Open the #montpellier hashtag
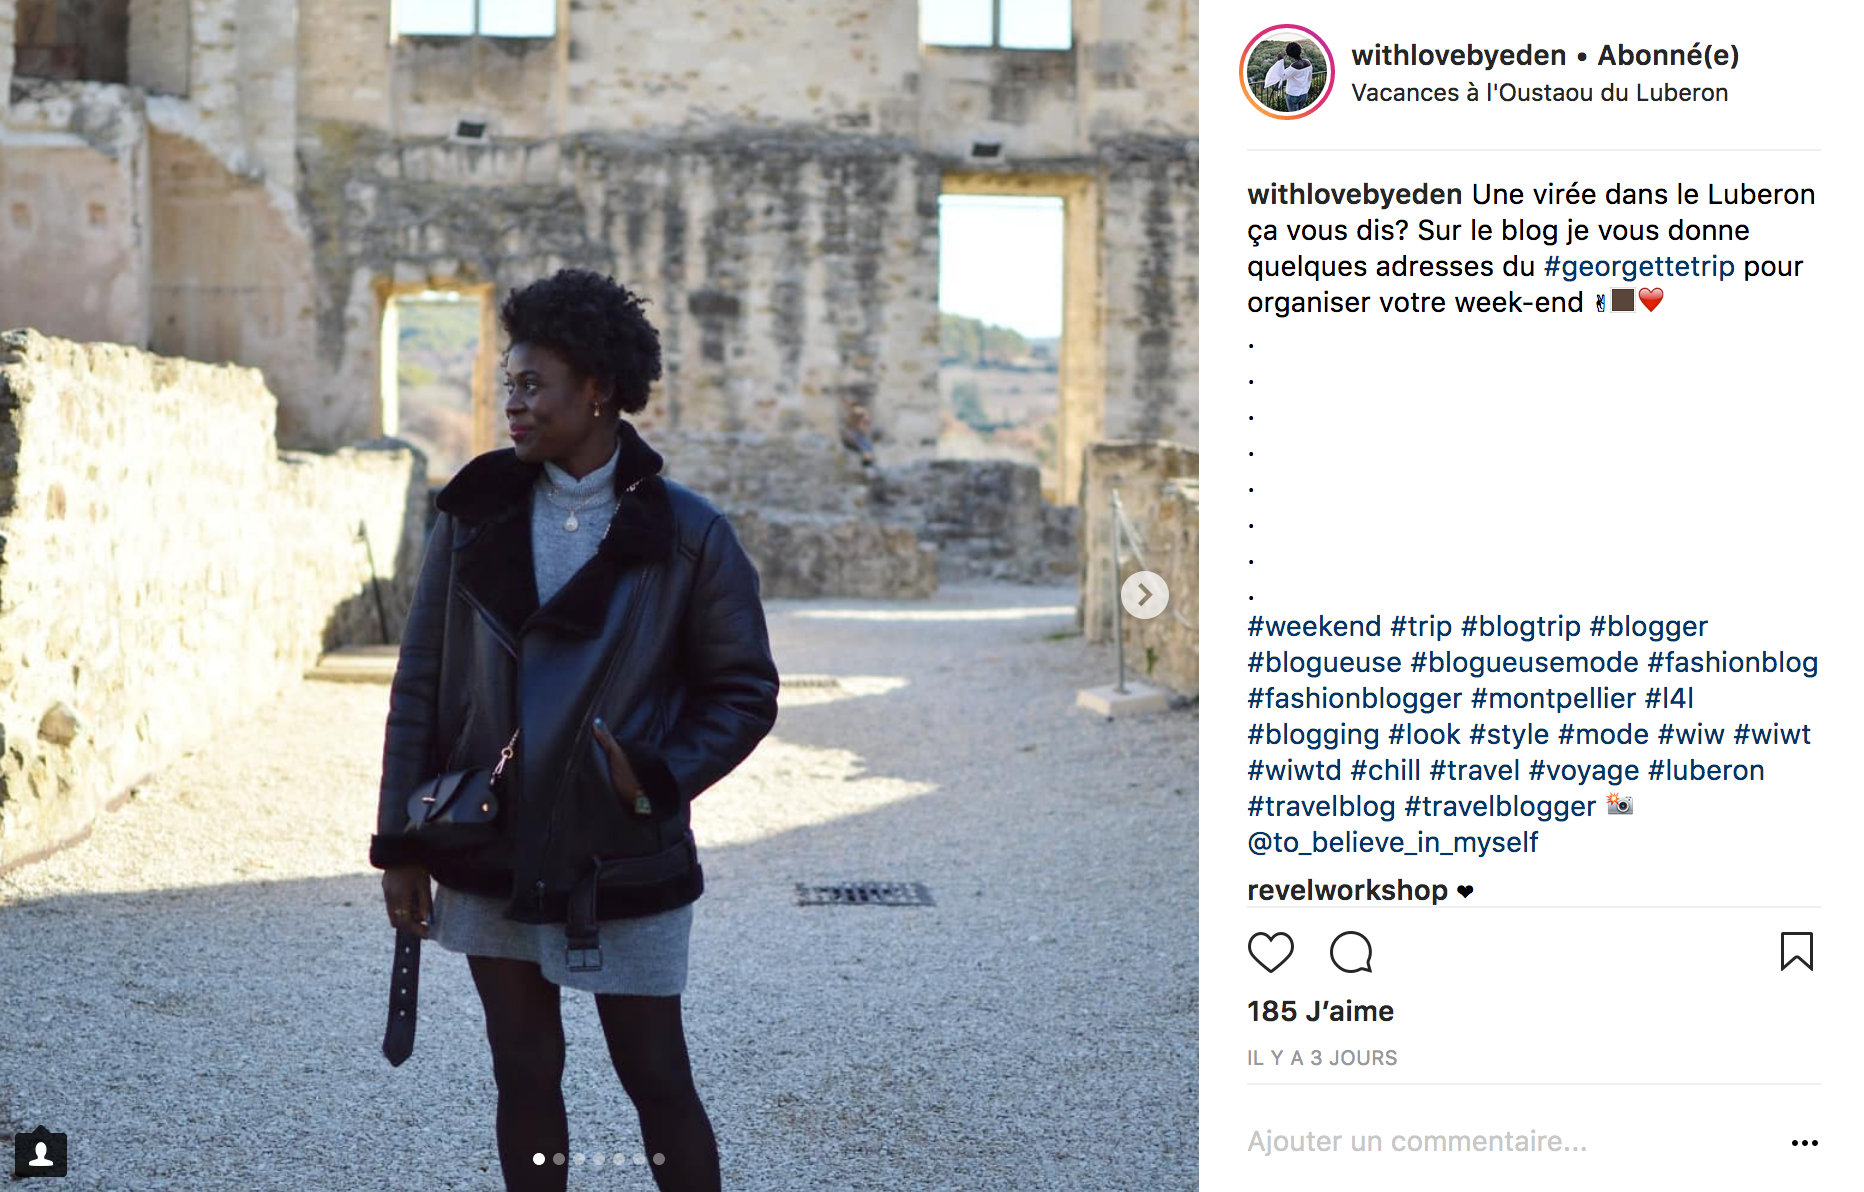The width and height of the screenshot is (1864, 1192). tap(1553, 698)
